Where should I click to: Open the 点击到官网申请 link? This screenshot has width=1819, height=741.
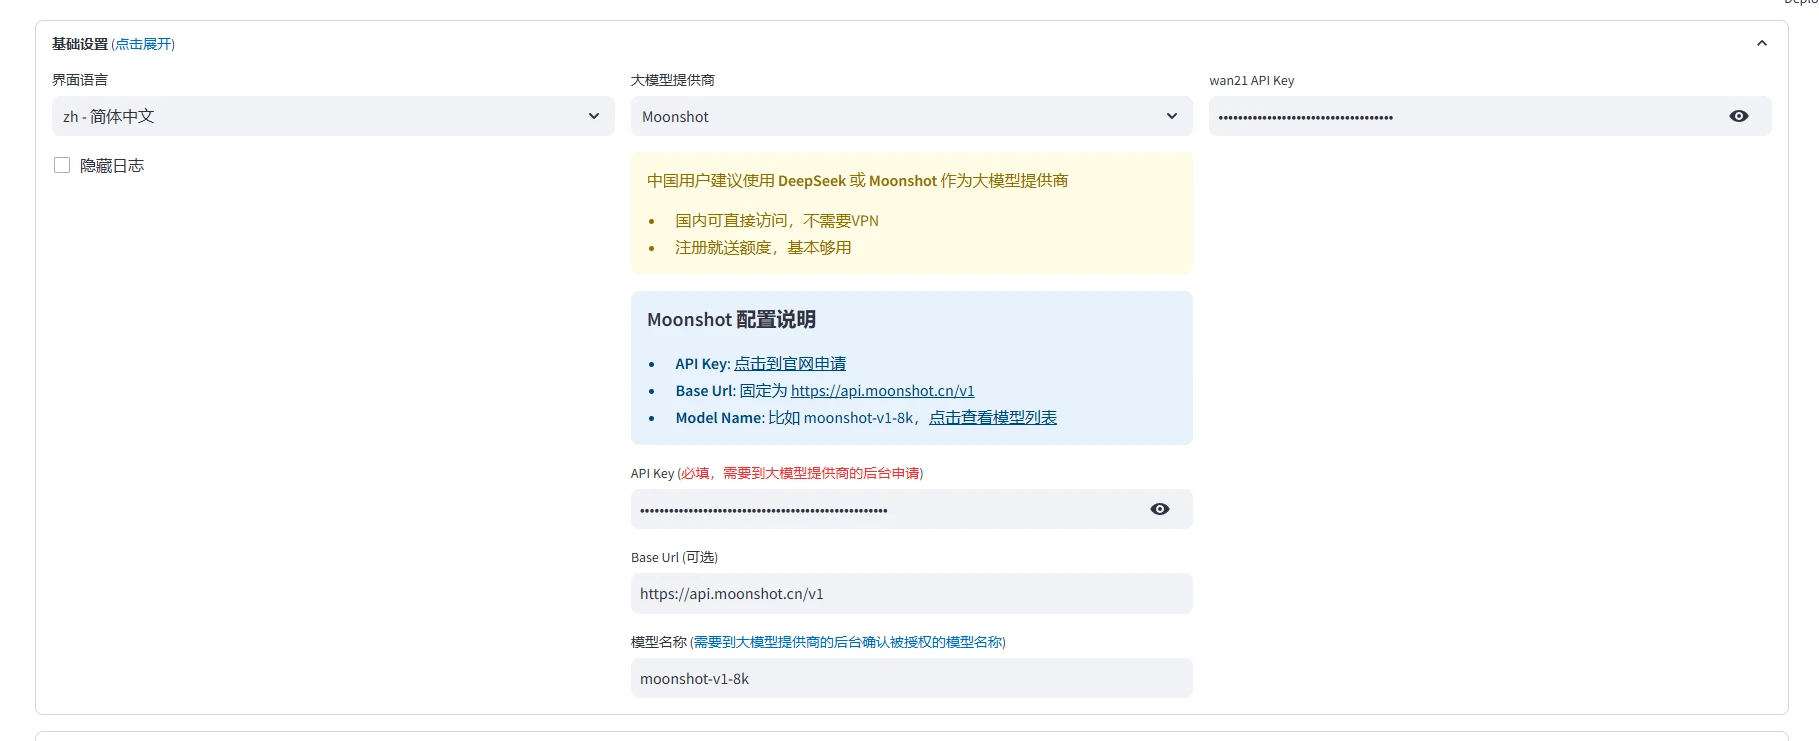(x=790, y=364)
